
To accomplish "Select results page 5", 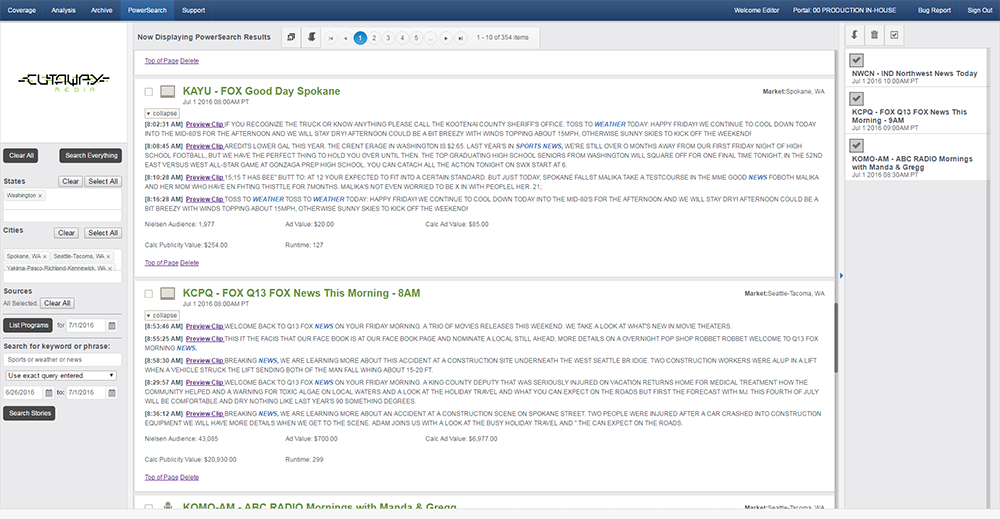I will coord(416,38).
